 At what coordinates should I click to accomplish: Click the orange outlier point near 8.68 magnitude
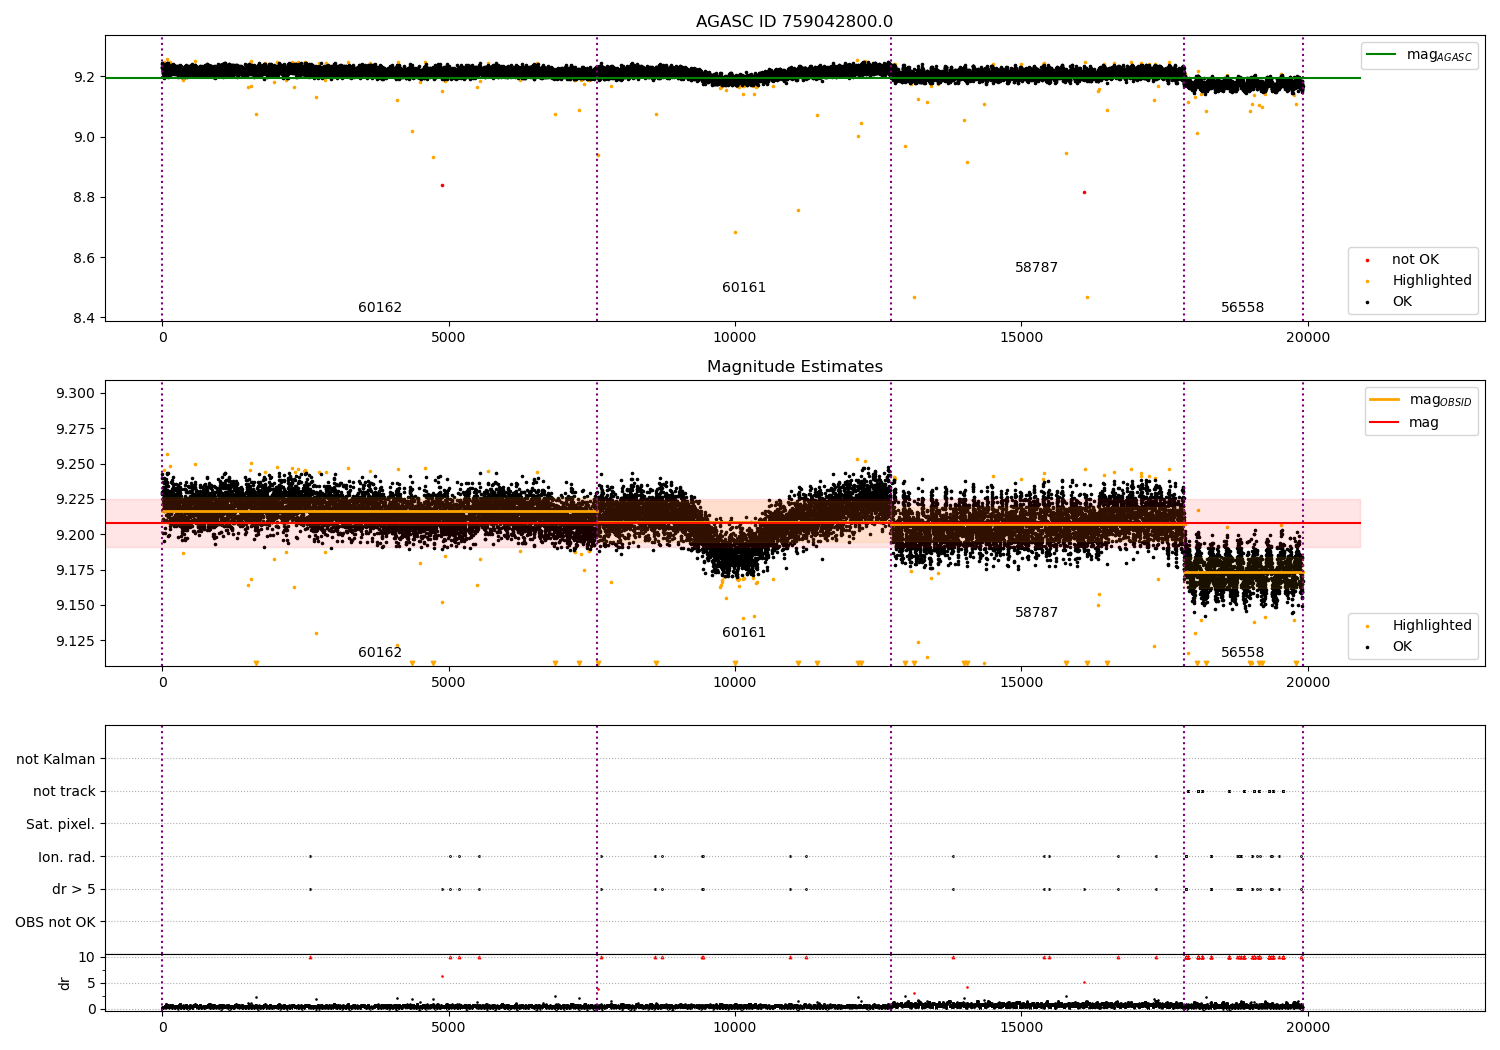[735, 232]
